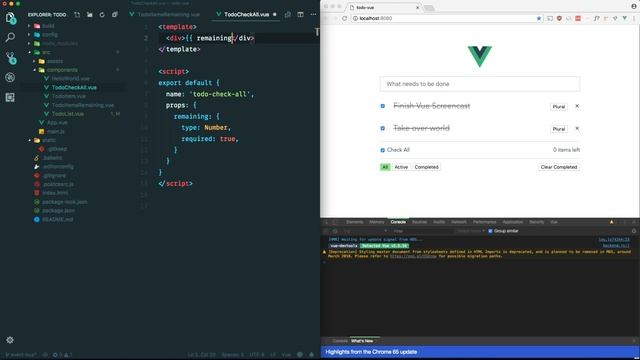Click the Clear Completed button
Image resolution: width=640 pixels, height=360 pixels.
(x=559, y=167)
